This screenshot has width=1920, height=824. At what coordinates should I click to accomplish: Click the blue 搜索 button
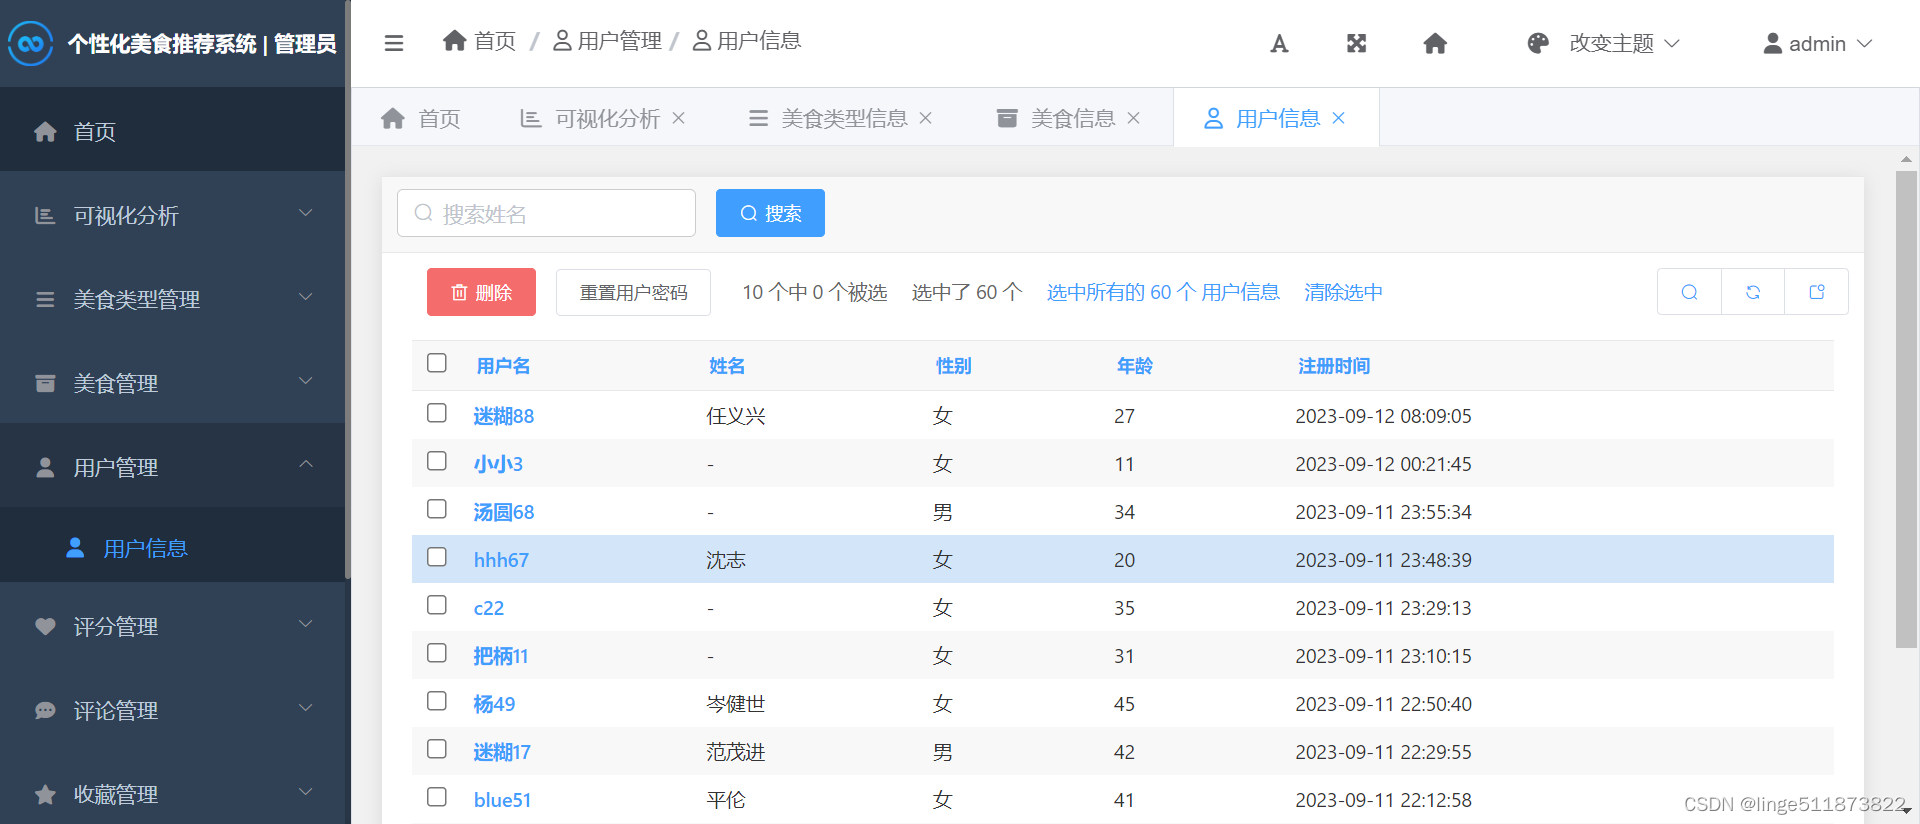pos(770,213)
